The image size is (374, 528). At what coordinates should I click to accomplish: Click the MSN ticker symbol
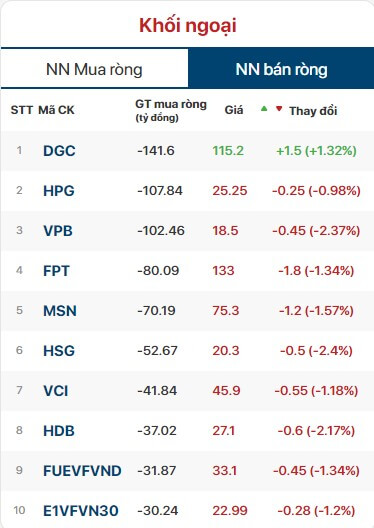click(60, 310)
